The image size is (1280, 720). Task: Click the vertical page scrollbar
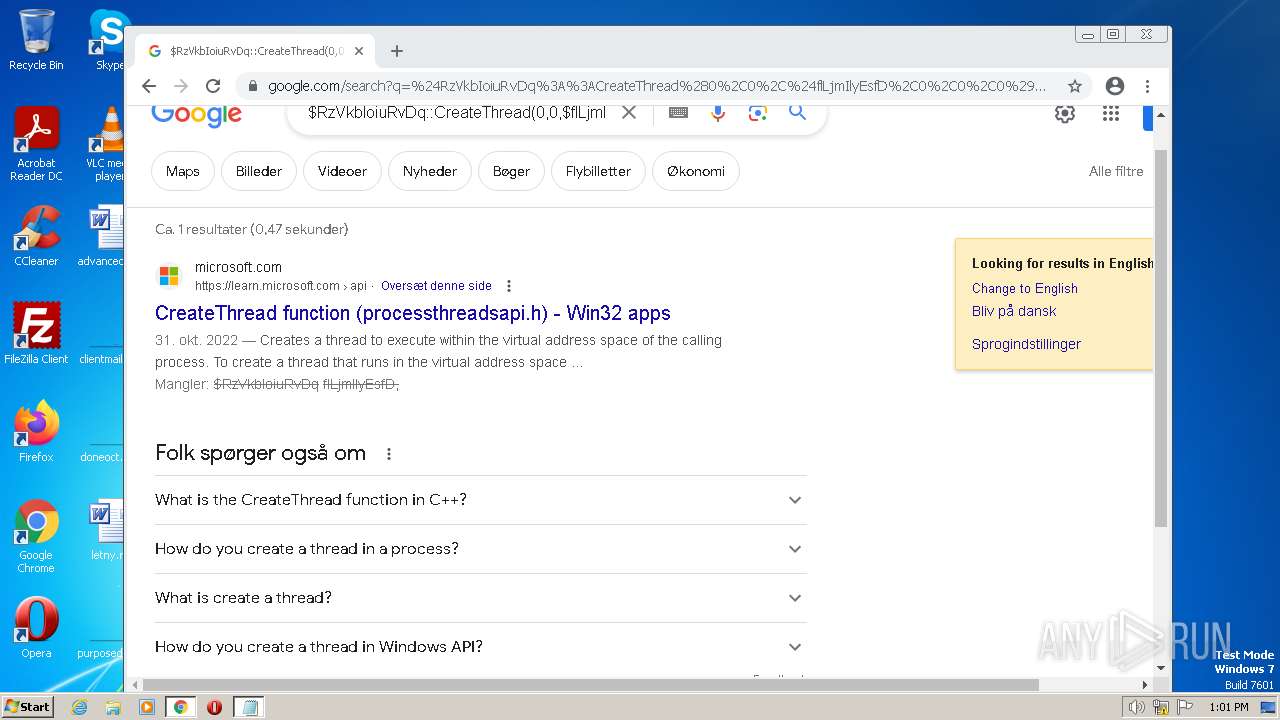click(1161, 340)
